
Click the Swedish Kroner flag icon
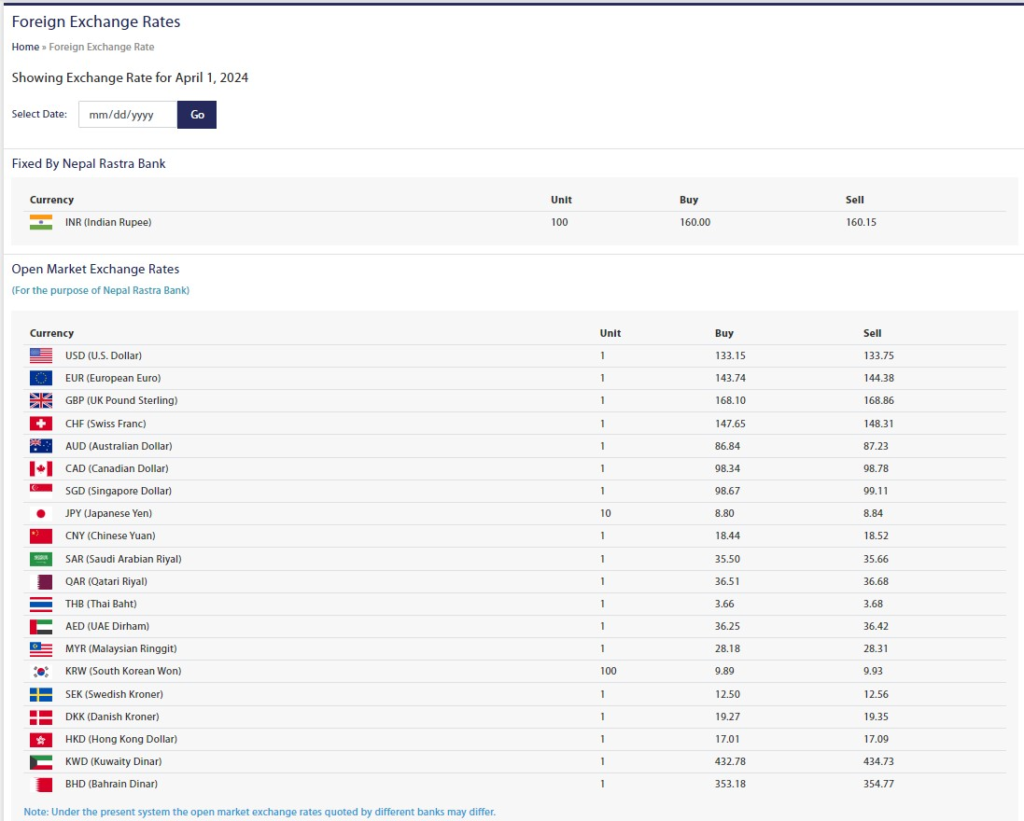click(x=41, y=695)
